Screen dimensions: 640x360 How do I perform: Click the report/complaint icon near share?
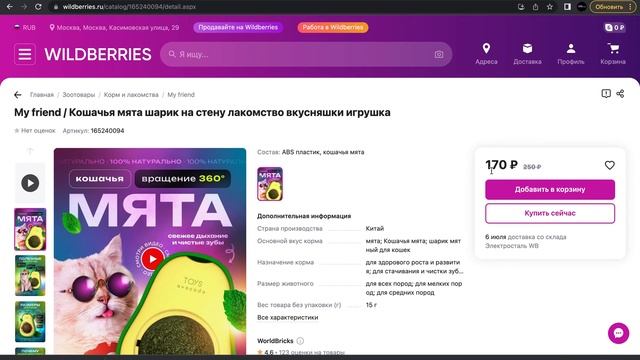[606, 93]
